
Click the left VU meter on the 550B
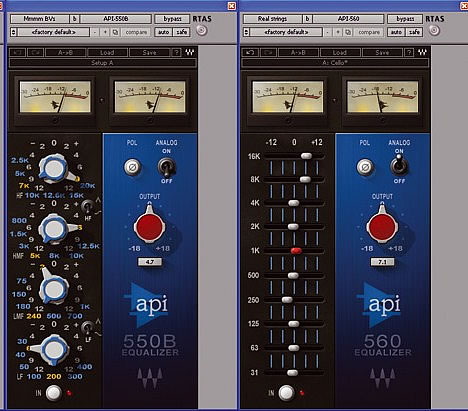click(55, 97)
